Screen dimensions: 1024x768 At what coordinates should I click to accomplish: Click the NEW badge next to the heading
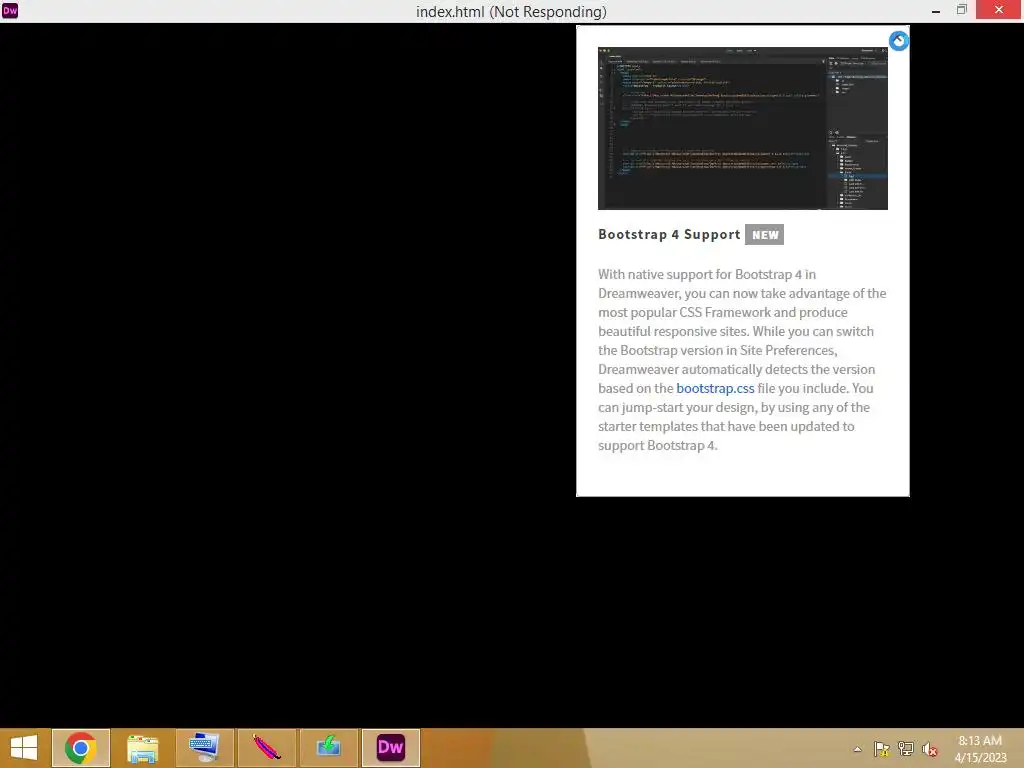point(764,234)
